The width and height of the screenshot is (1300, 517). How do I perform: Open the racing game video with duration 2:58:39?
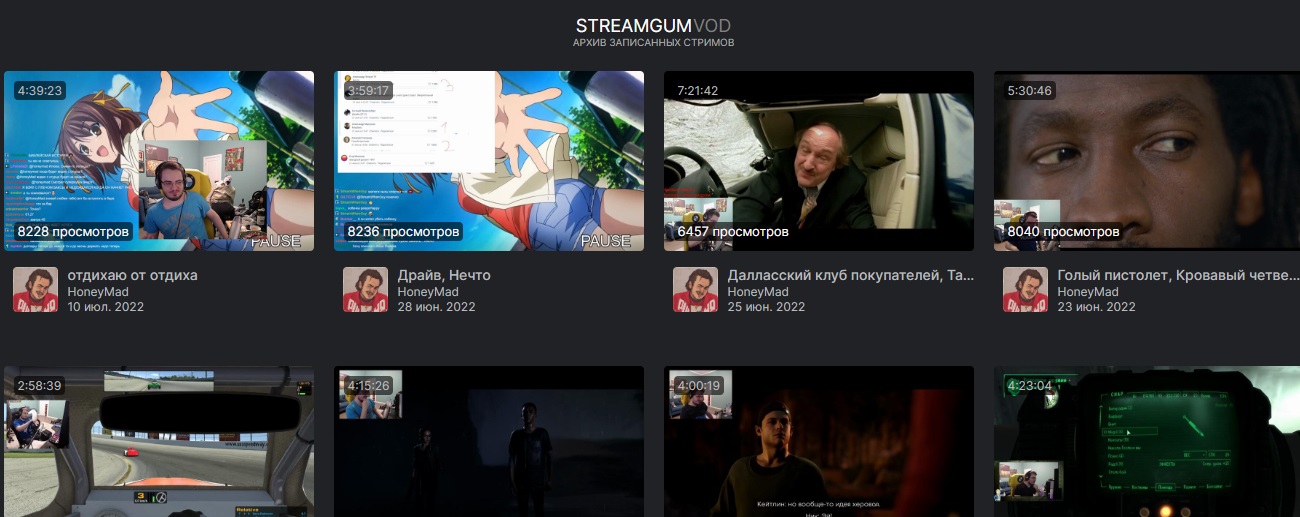pyautogui.click(x=159, y=441)
